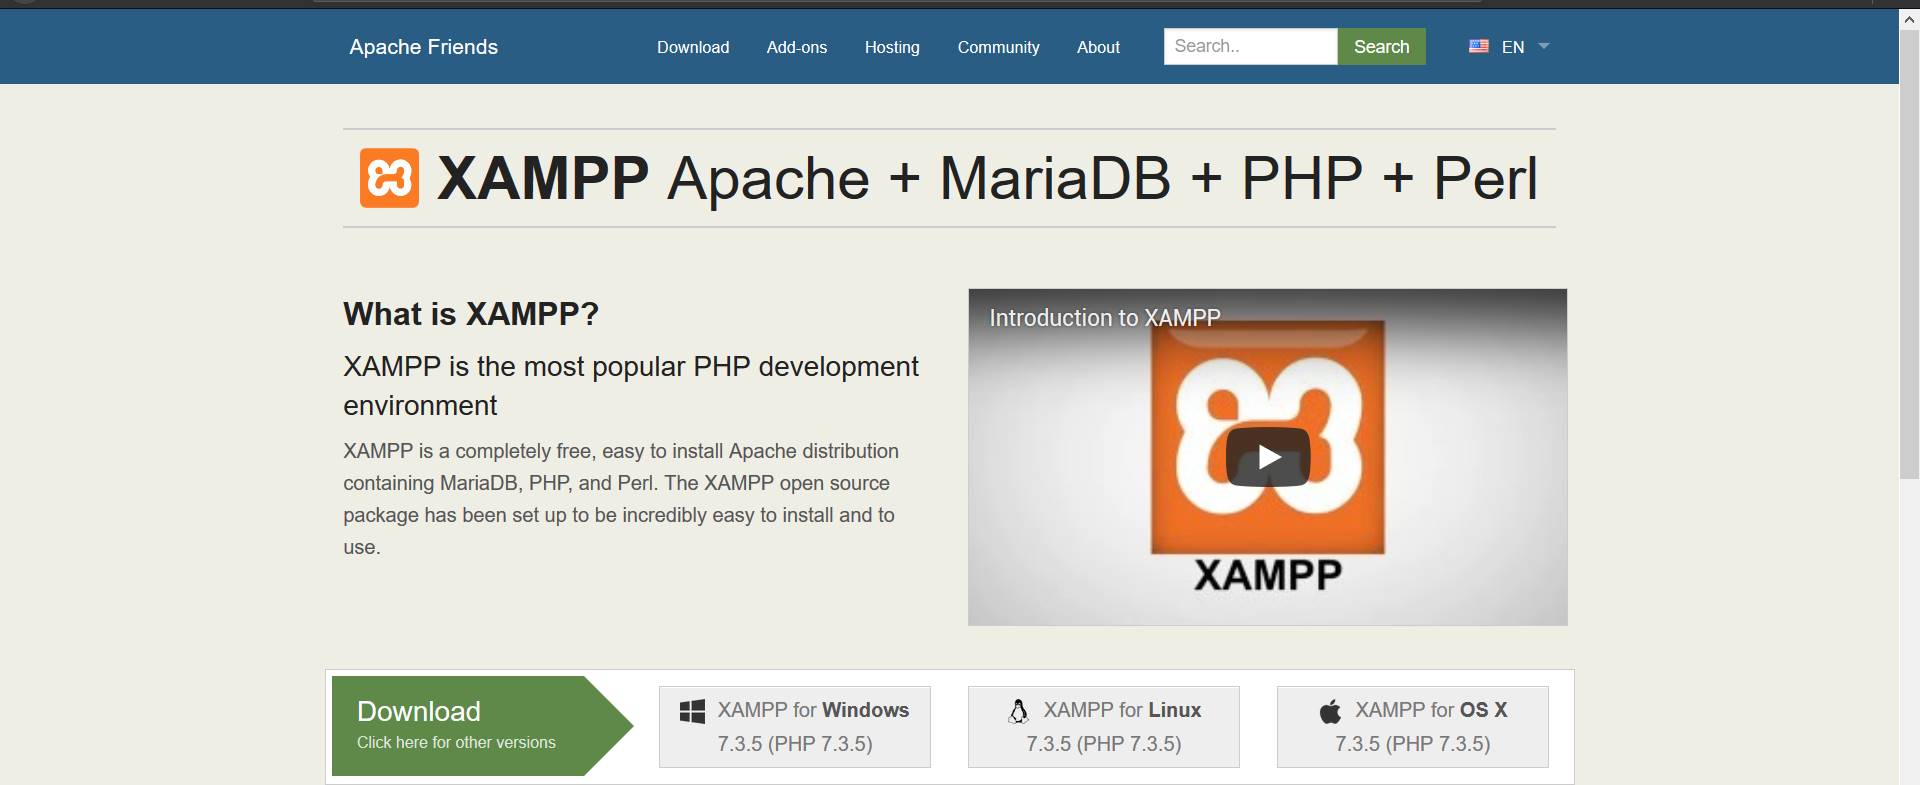1920x785 pixels.
Task: Download XAMPP for Linux 7.3.5
Action: [x=1103, y=727]
